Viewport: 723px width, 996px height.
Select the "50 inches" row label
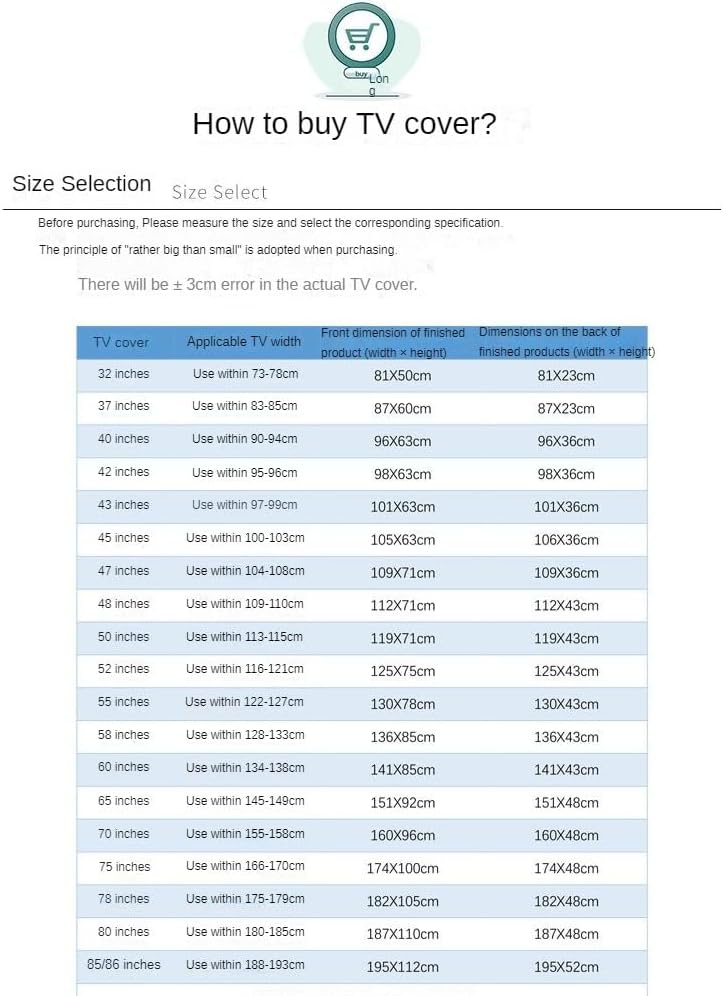point(123,637)
